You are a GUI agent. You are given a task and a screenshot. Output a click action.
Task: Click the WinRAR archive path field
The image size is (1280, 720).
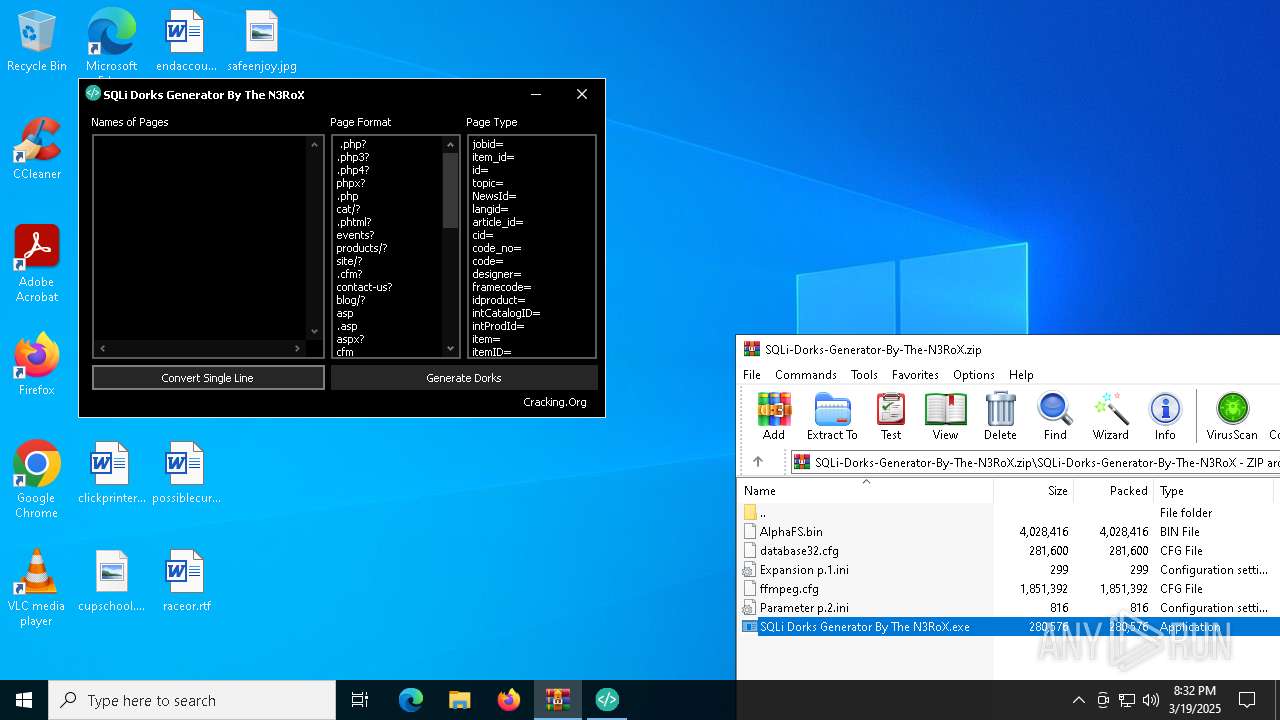pyautogui.click(x=1034, y=462)
